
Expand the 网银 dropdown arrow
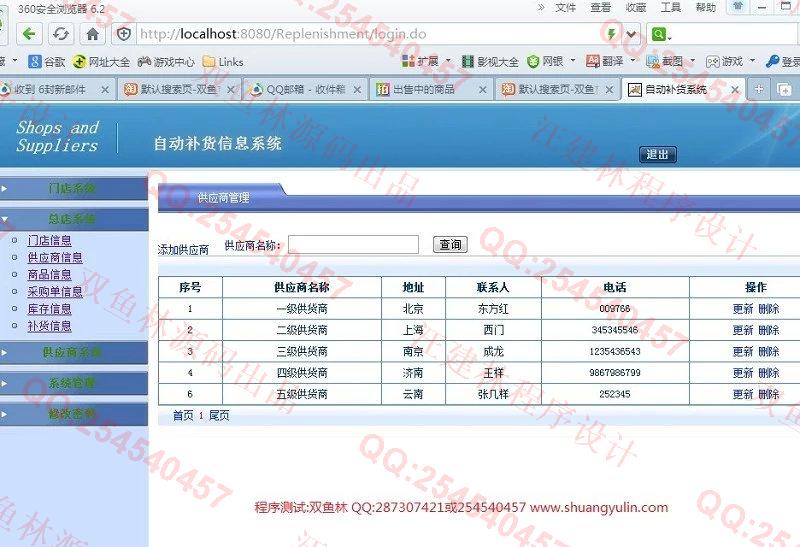coord(572,61)
